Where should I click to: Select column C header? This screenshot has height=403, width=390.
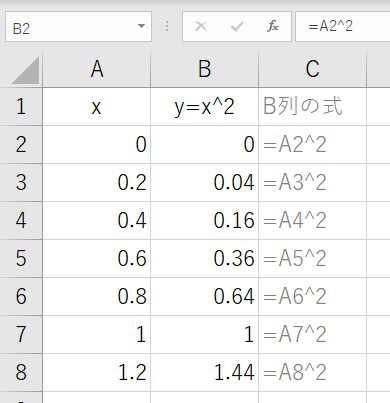click(312, 70)
